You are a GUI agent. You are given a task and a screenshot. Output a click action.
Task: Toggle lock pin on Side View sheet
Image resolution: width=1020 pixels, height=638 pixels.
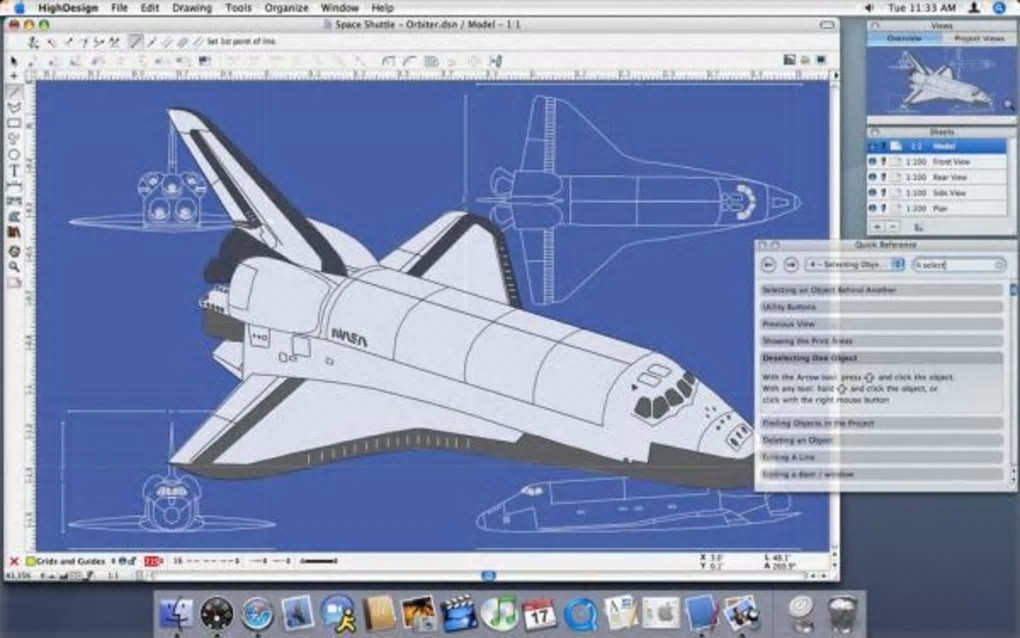pyautogui.click(x=883, y=193)
